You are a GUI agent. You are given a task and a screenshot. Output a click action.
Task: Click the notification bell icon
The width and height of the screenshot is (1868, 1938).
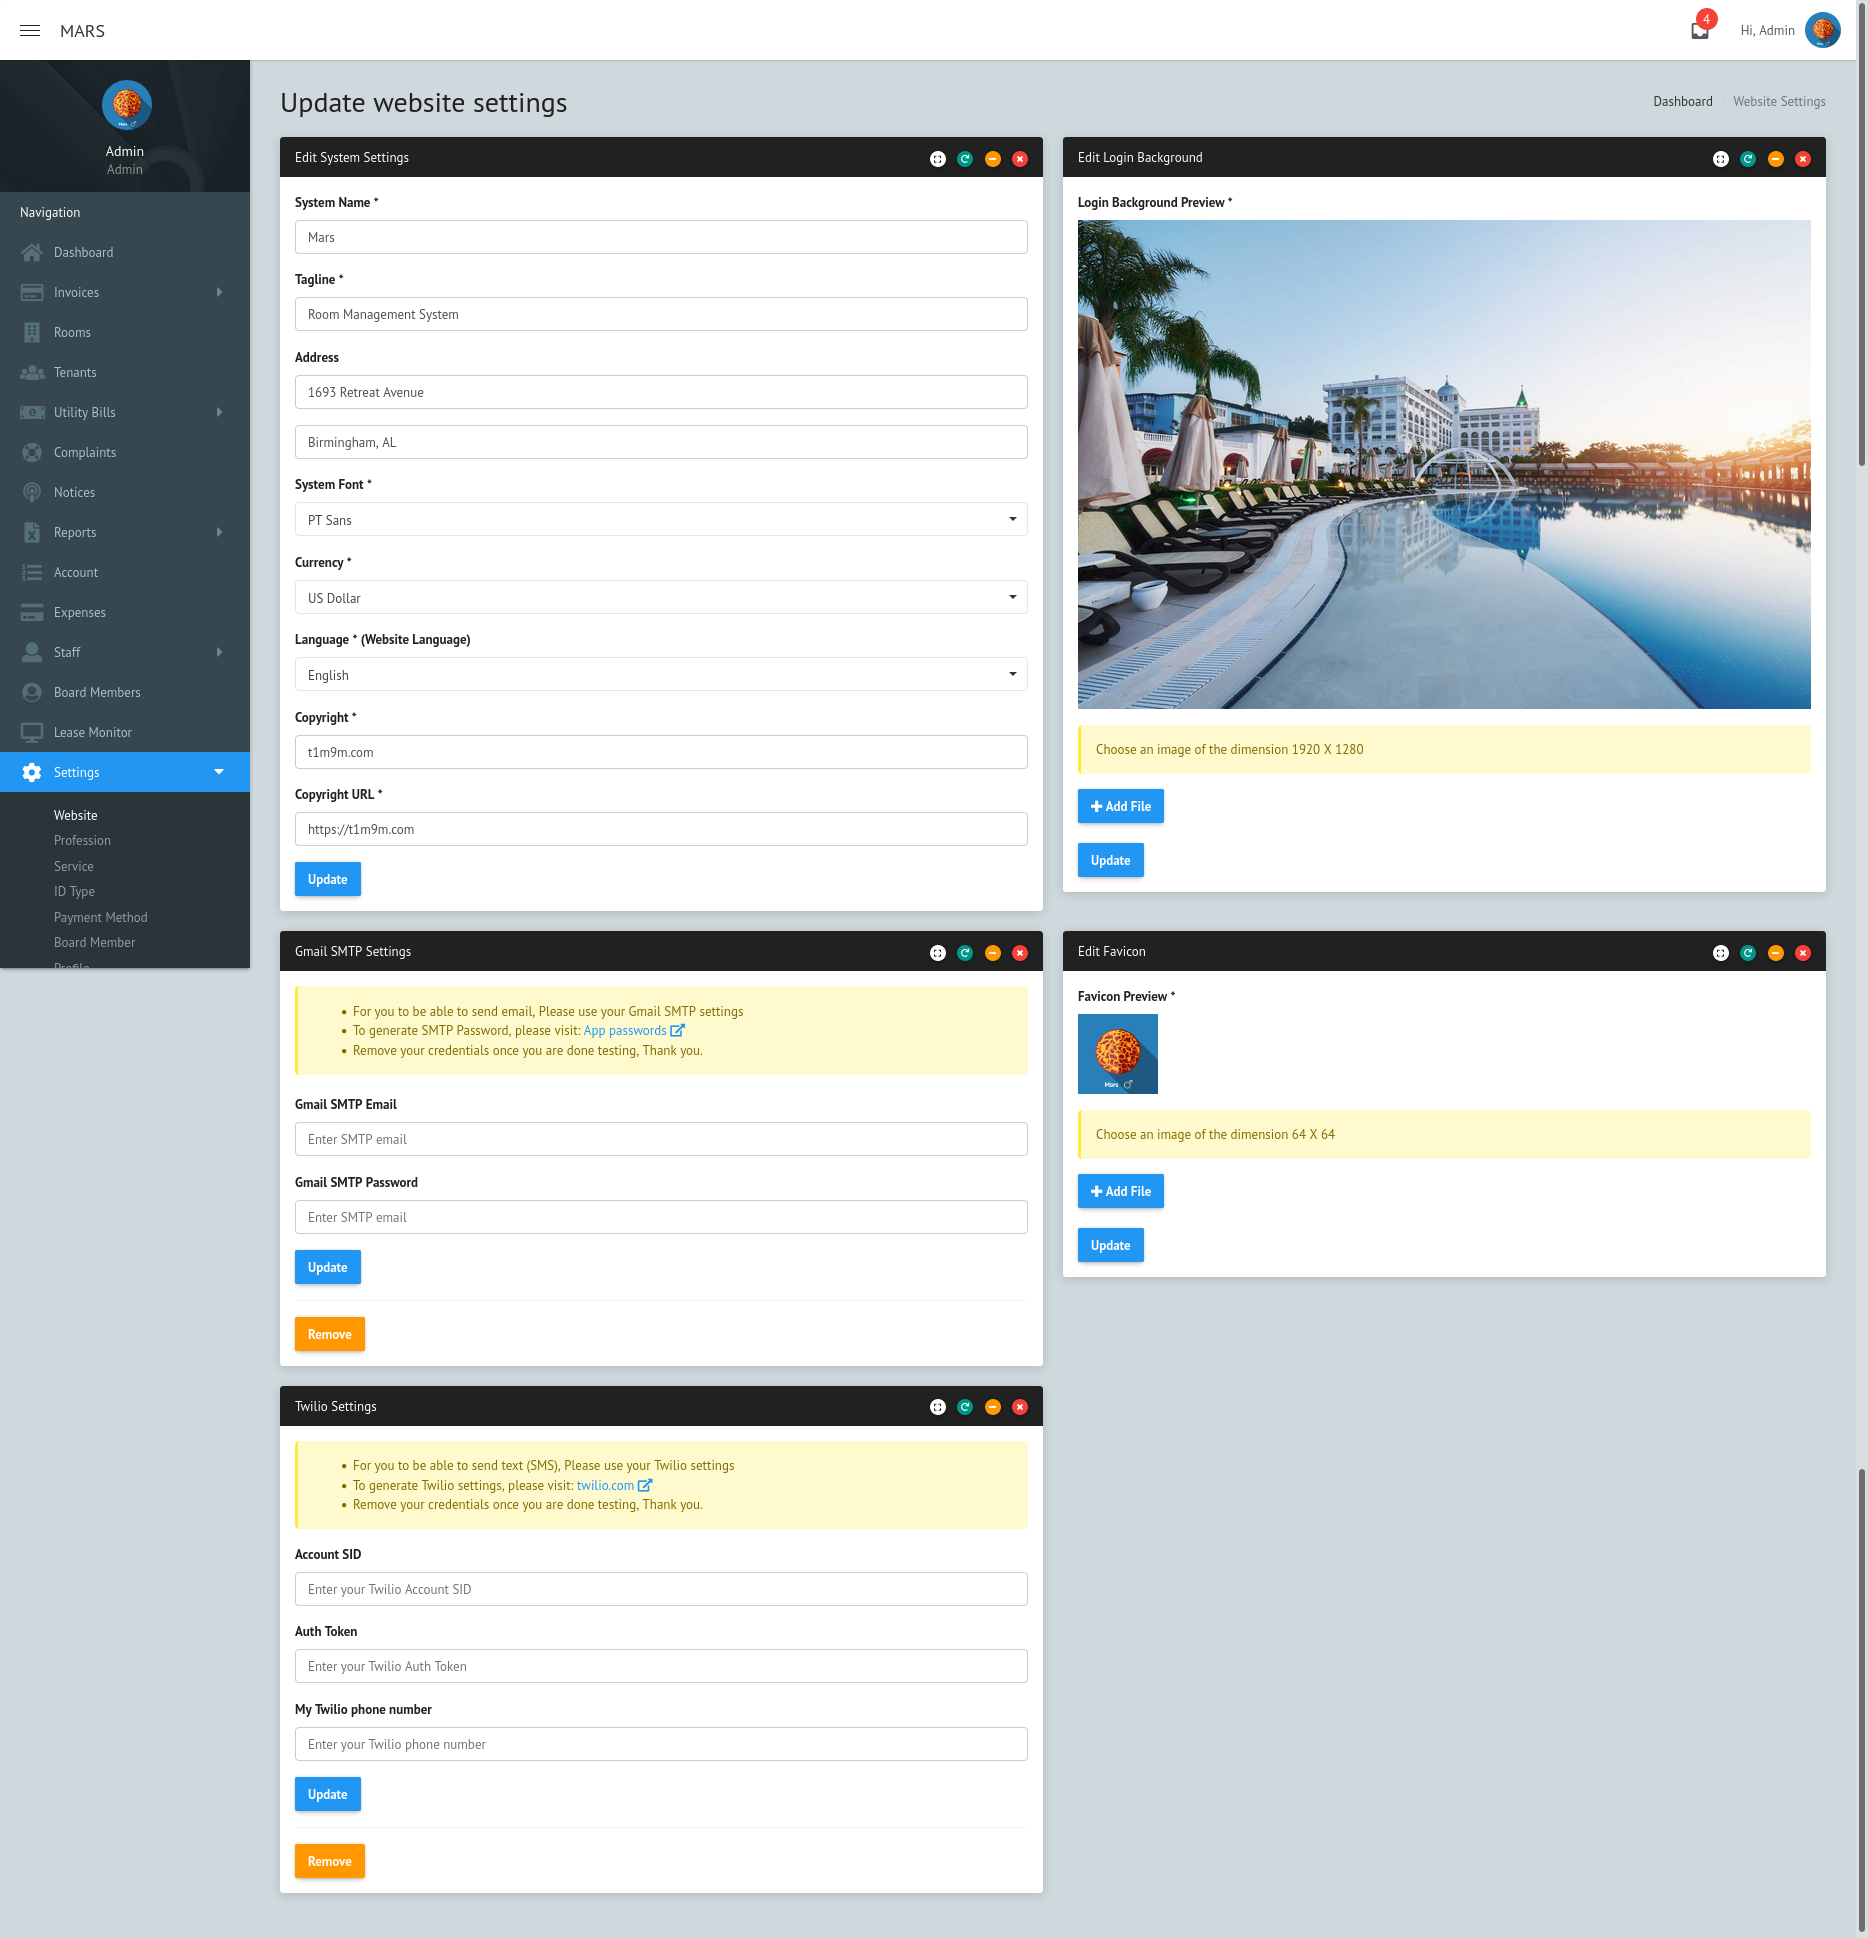click(x=1699, y=29)
